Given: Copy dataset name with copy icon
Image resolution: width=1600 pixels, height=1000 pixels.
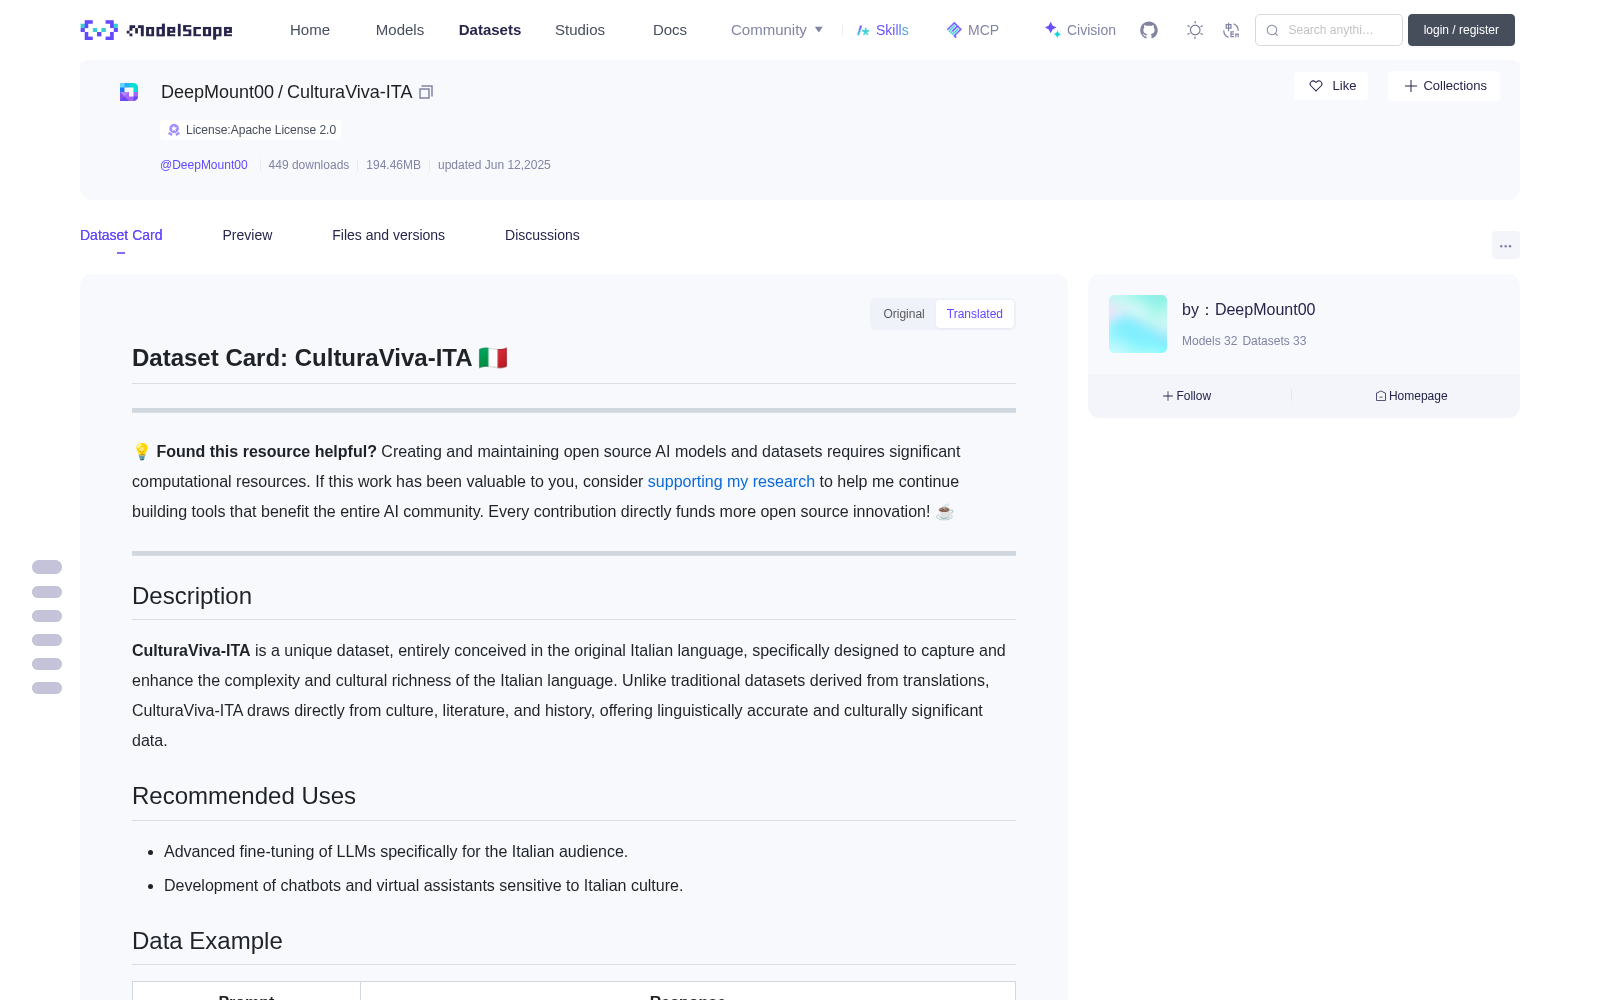Looking at the screenshot, I should click(426, 92).
